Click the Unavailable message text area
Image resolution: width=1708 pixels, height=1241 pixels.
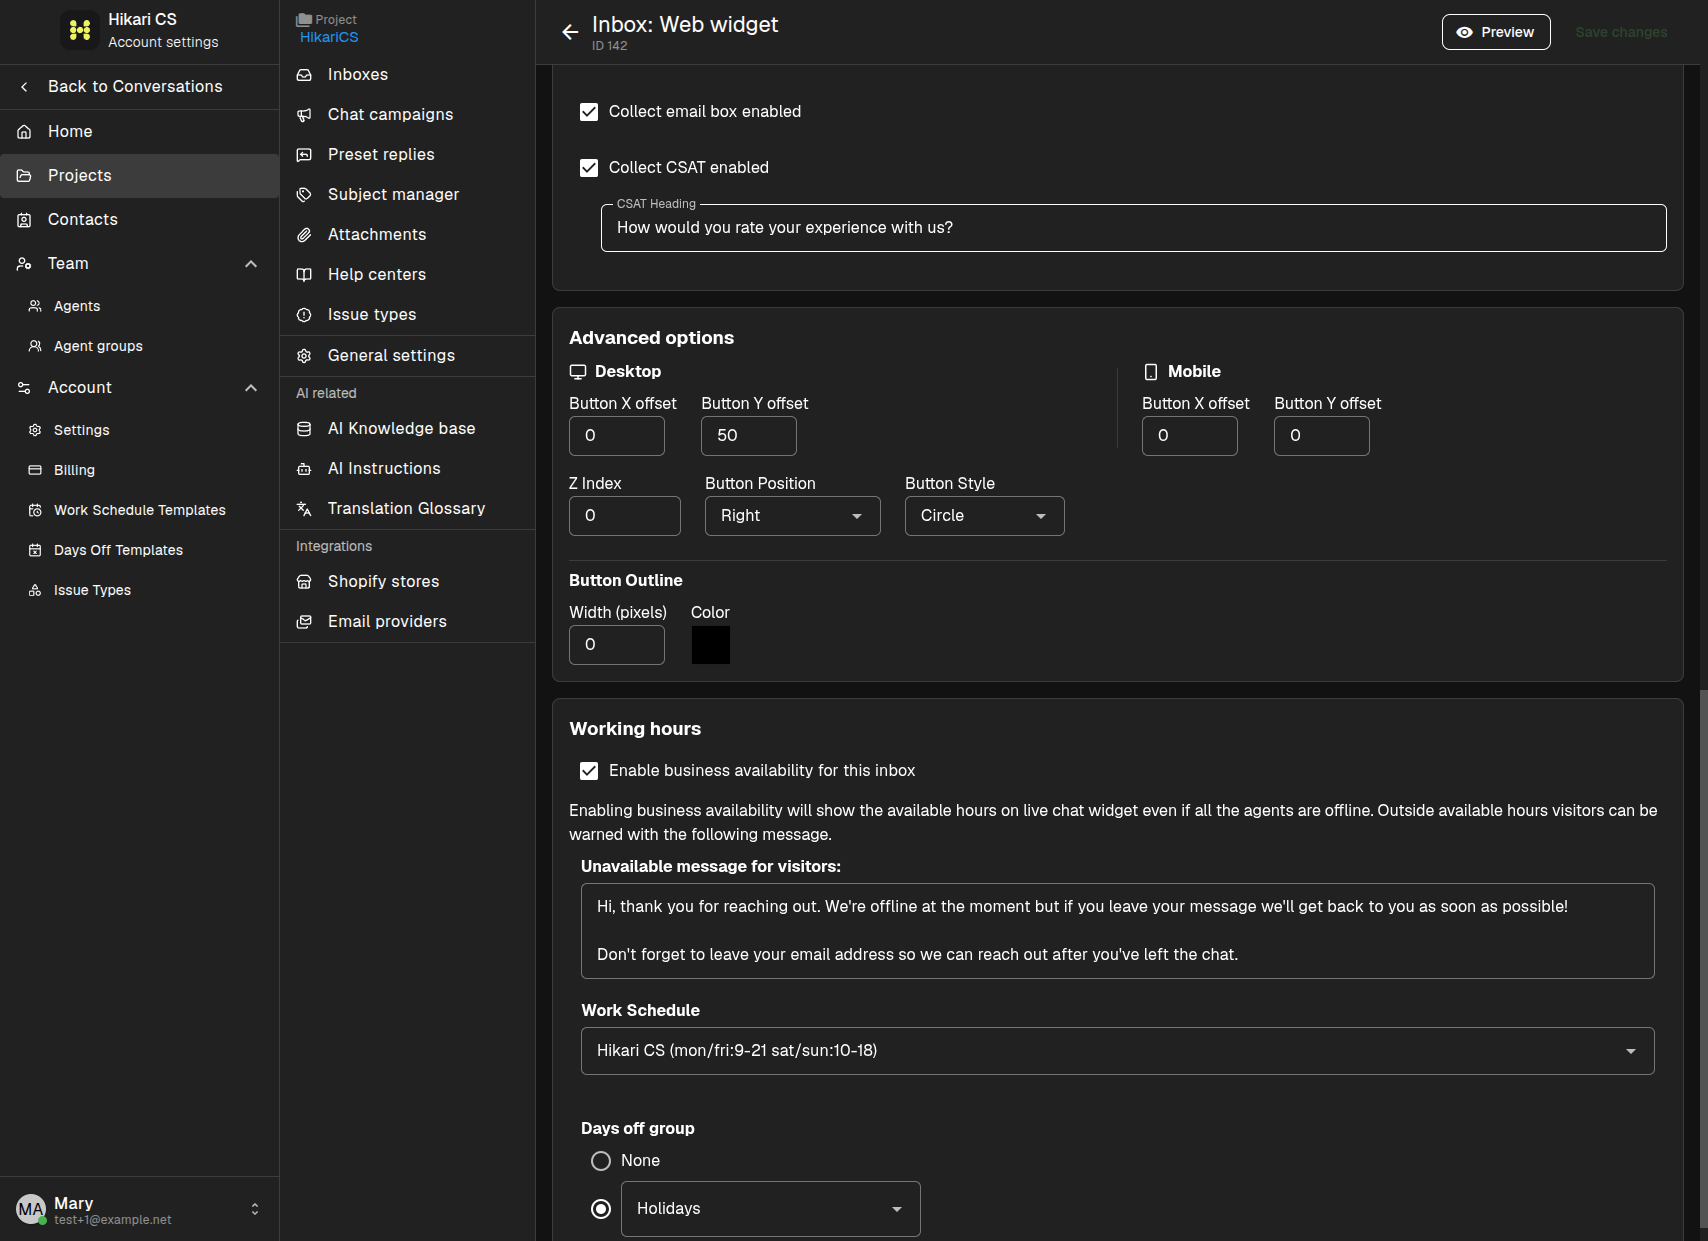click(x=1117, y=931)
